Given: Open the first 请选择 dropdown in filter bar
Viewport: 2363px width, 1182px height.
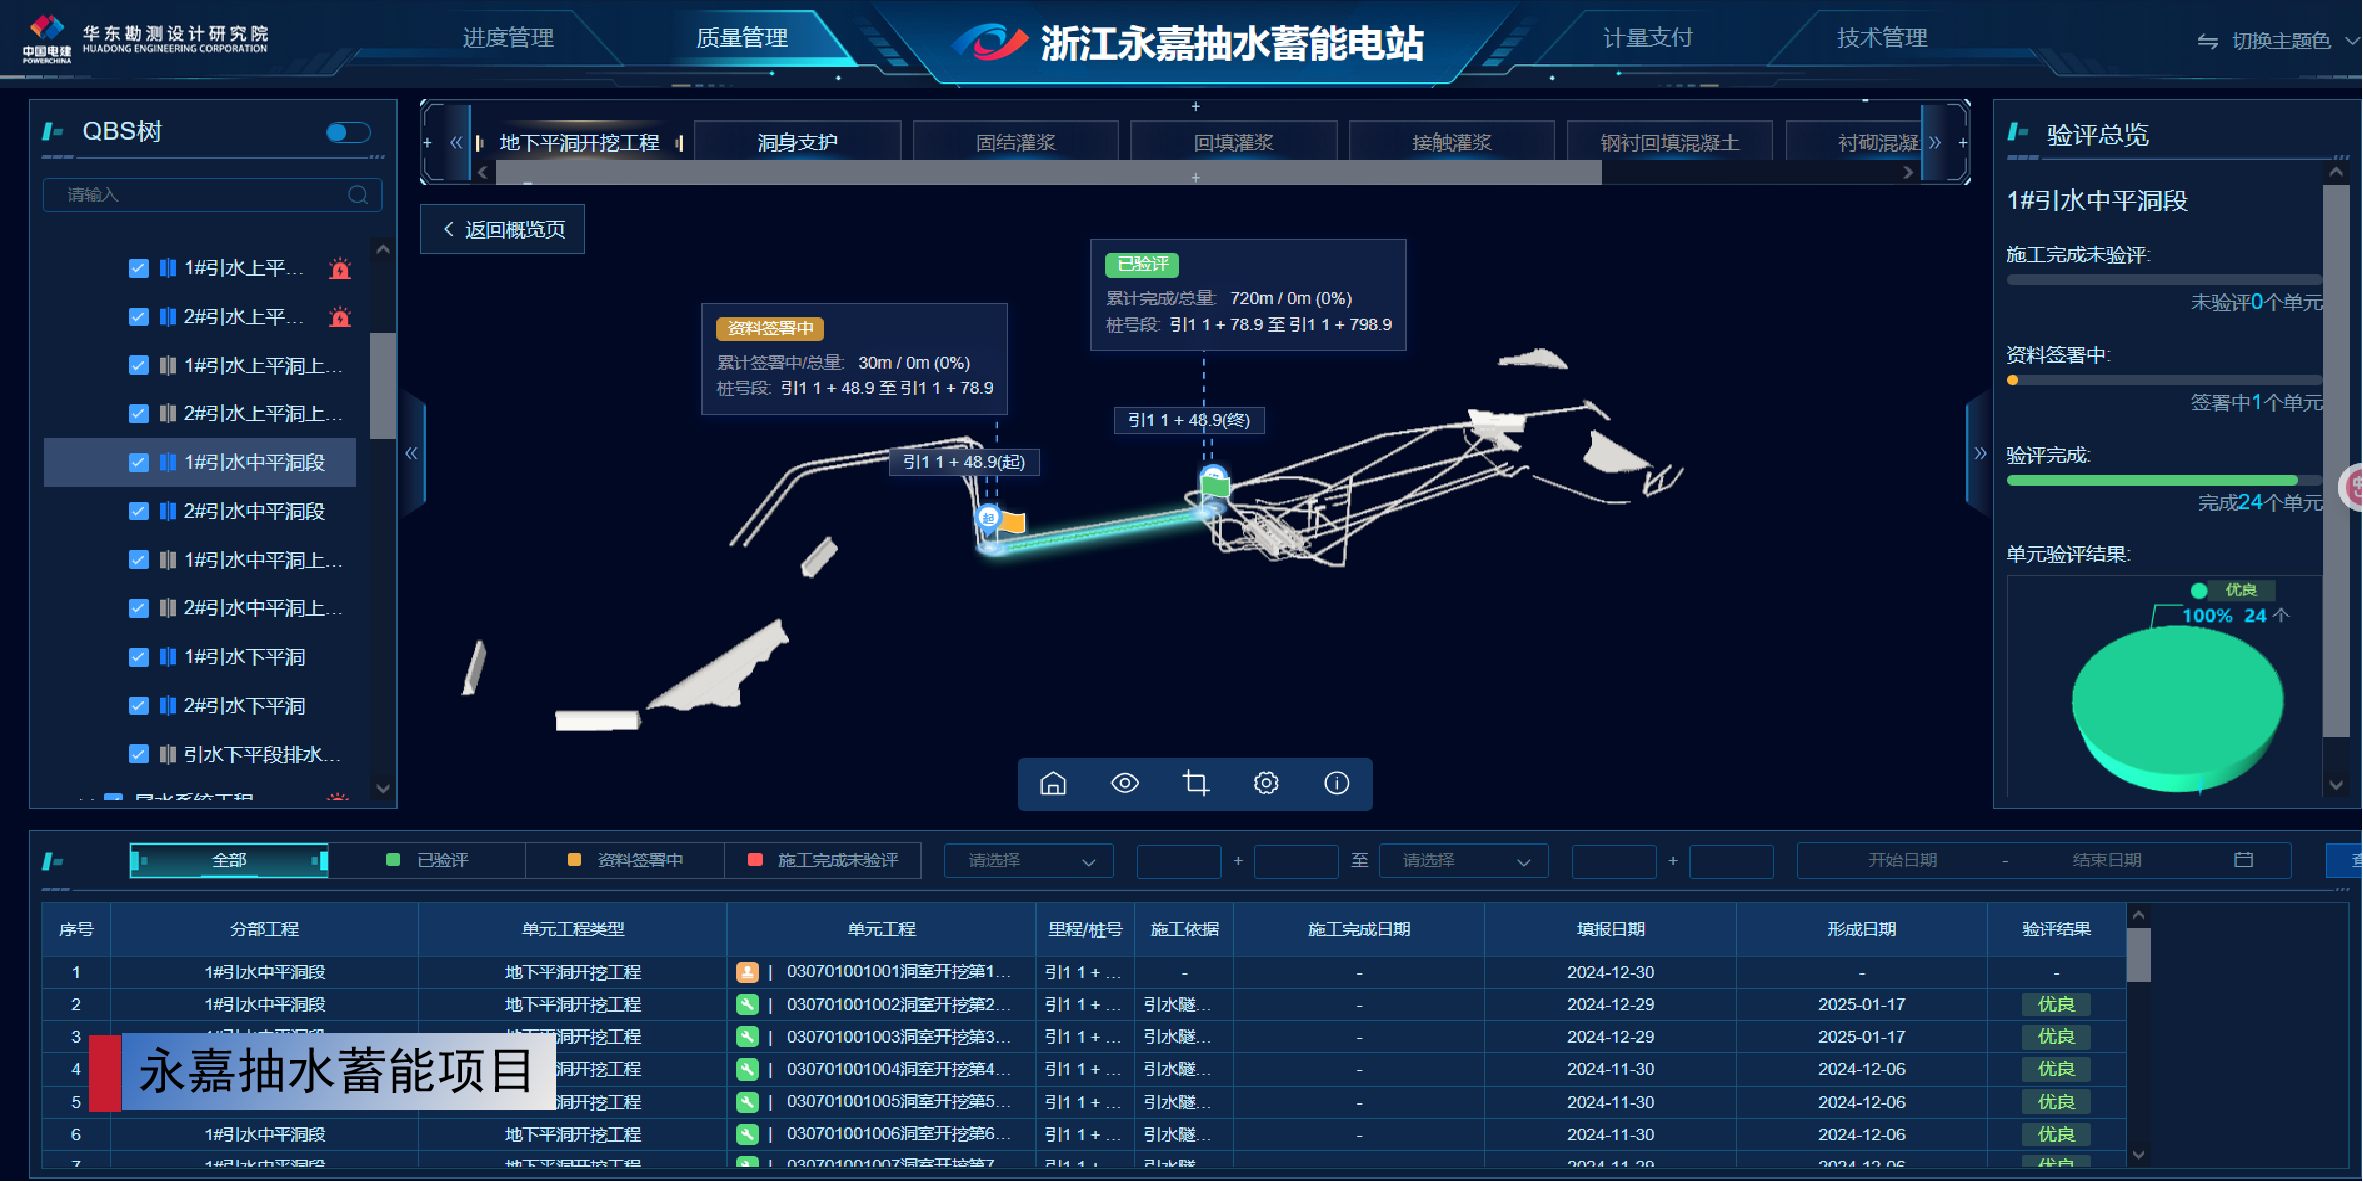Looking at the screenshot, I should point(1028,861).
